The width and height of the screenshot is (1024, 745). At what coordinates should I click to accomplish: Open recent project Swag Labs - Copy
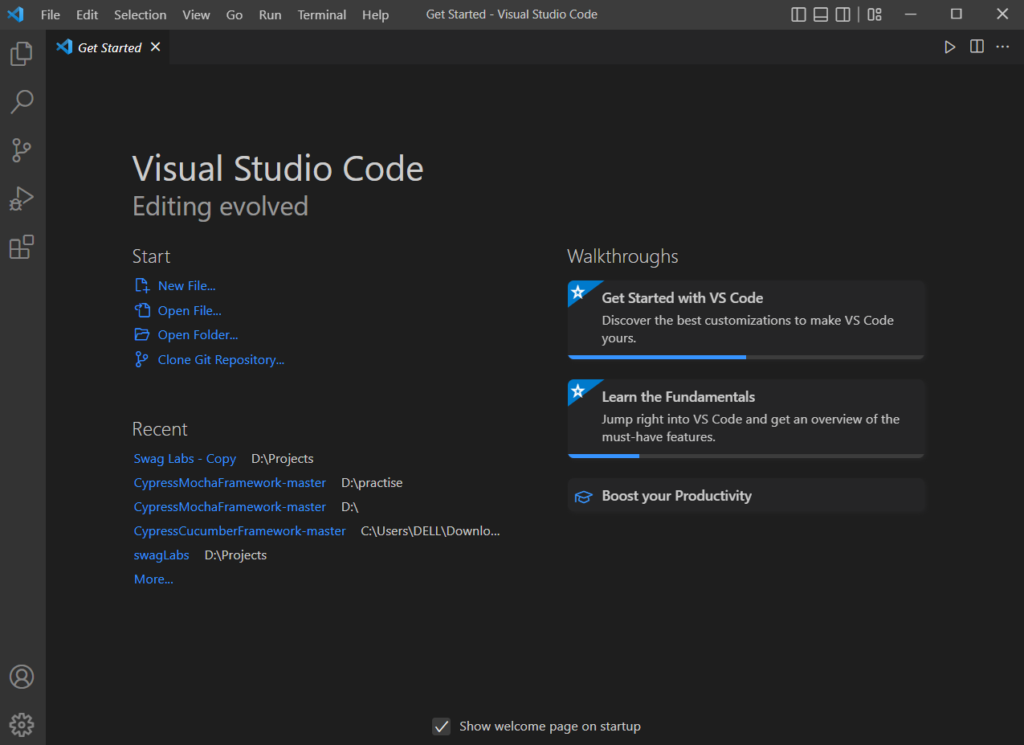(x=185, y=459)
